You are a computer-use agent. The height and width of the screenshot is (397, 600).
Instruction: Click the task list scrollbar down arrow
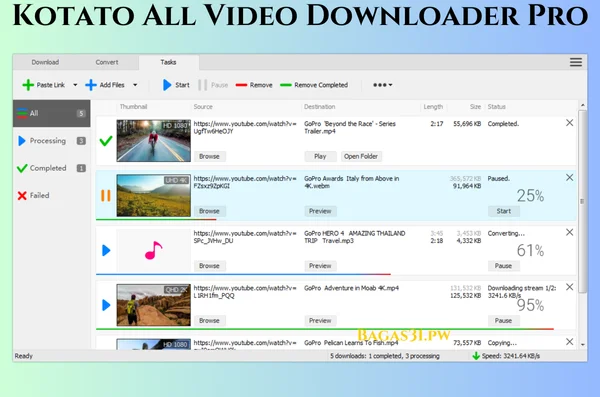(x=582, y=344)
